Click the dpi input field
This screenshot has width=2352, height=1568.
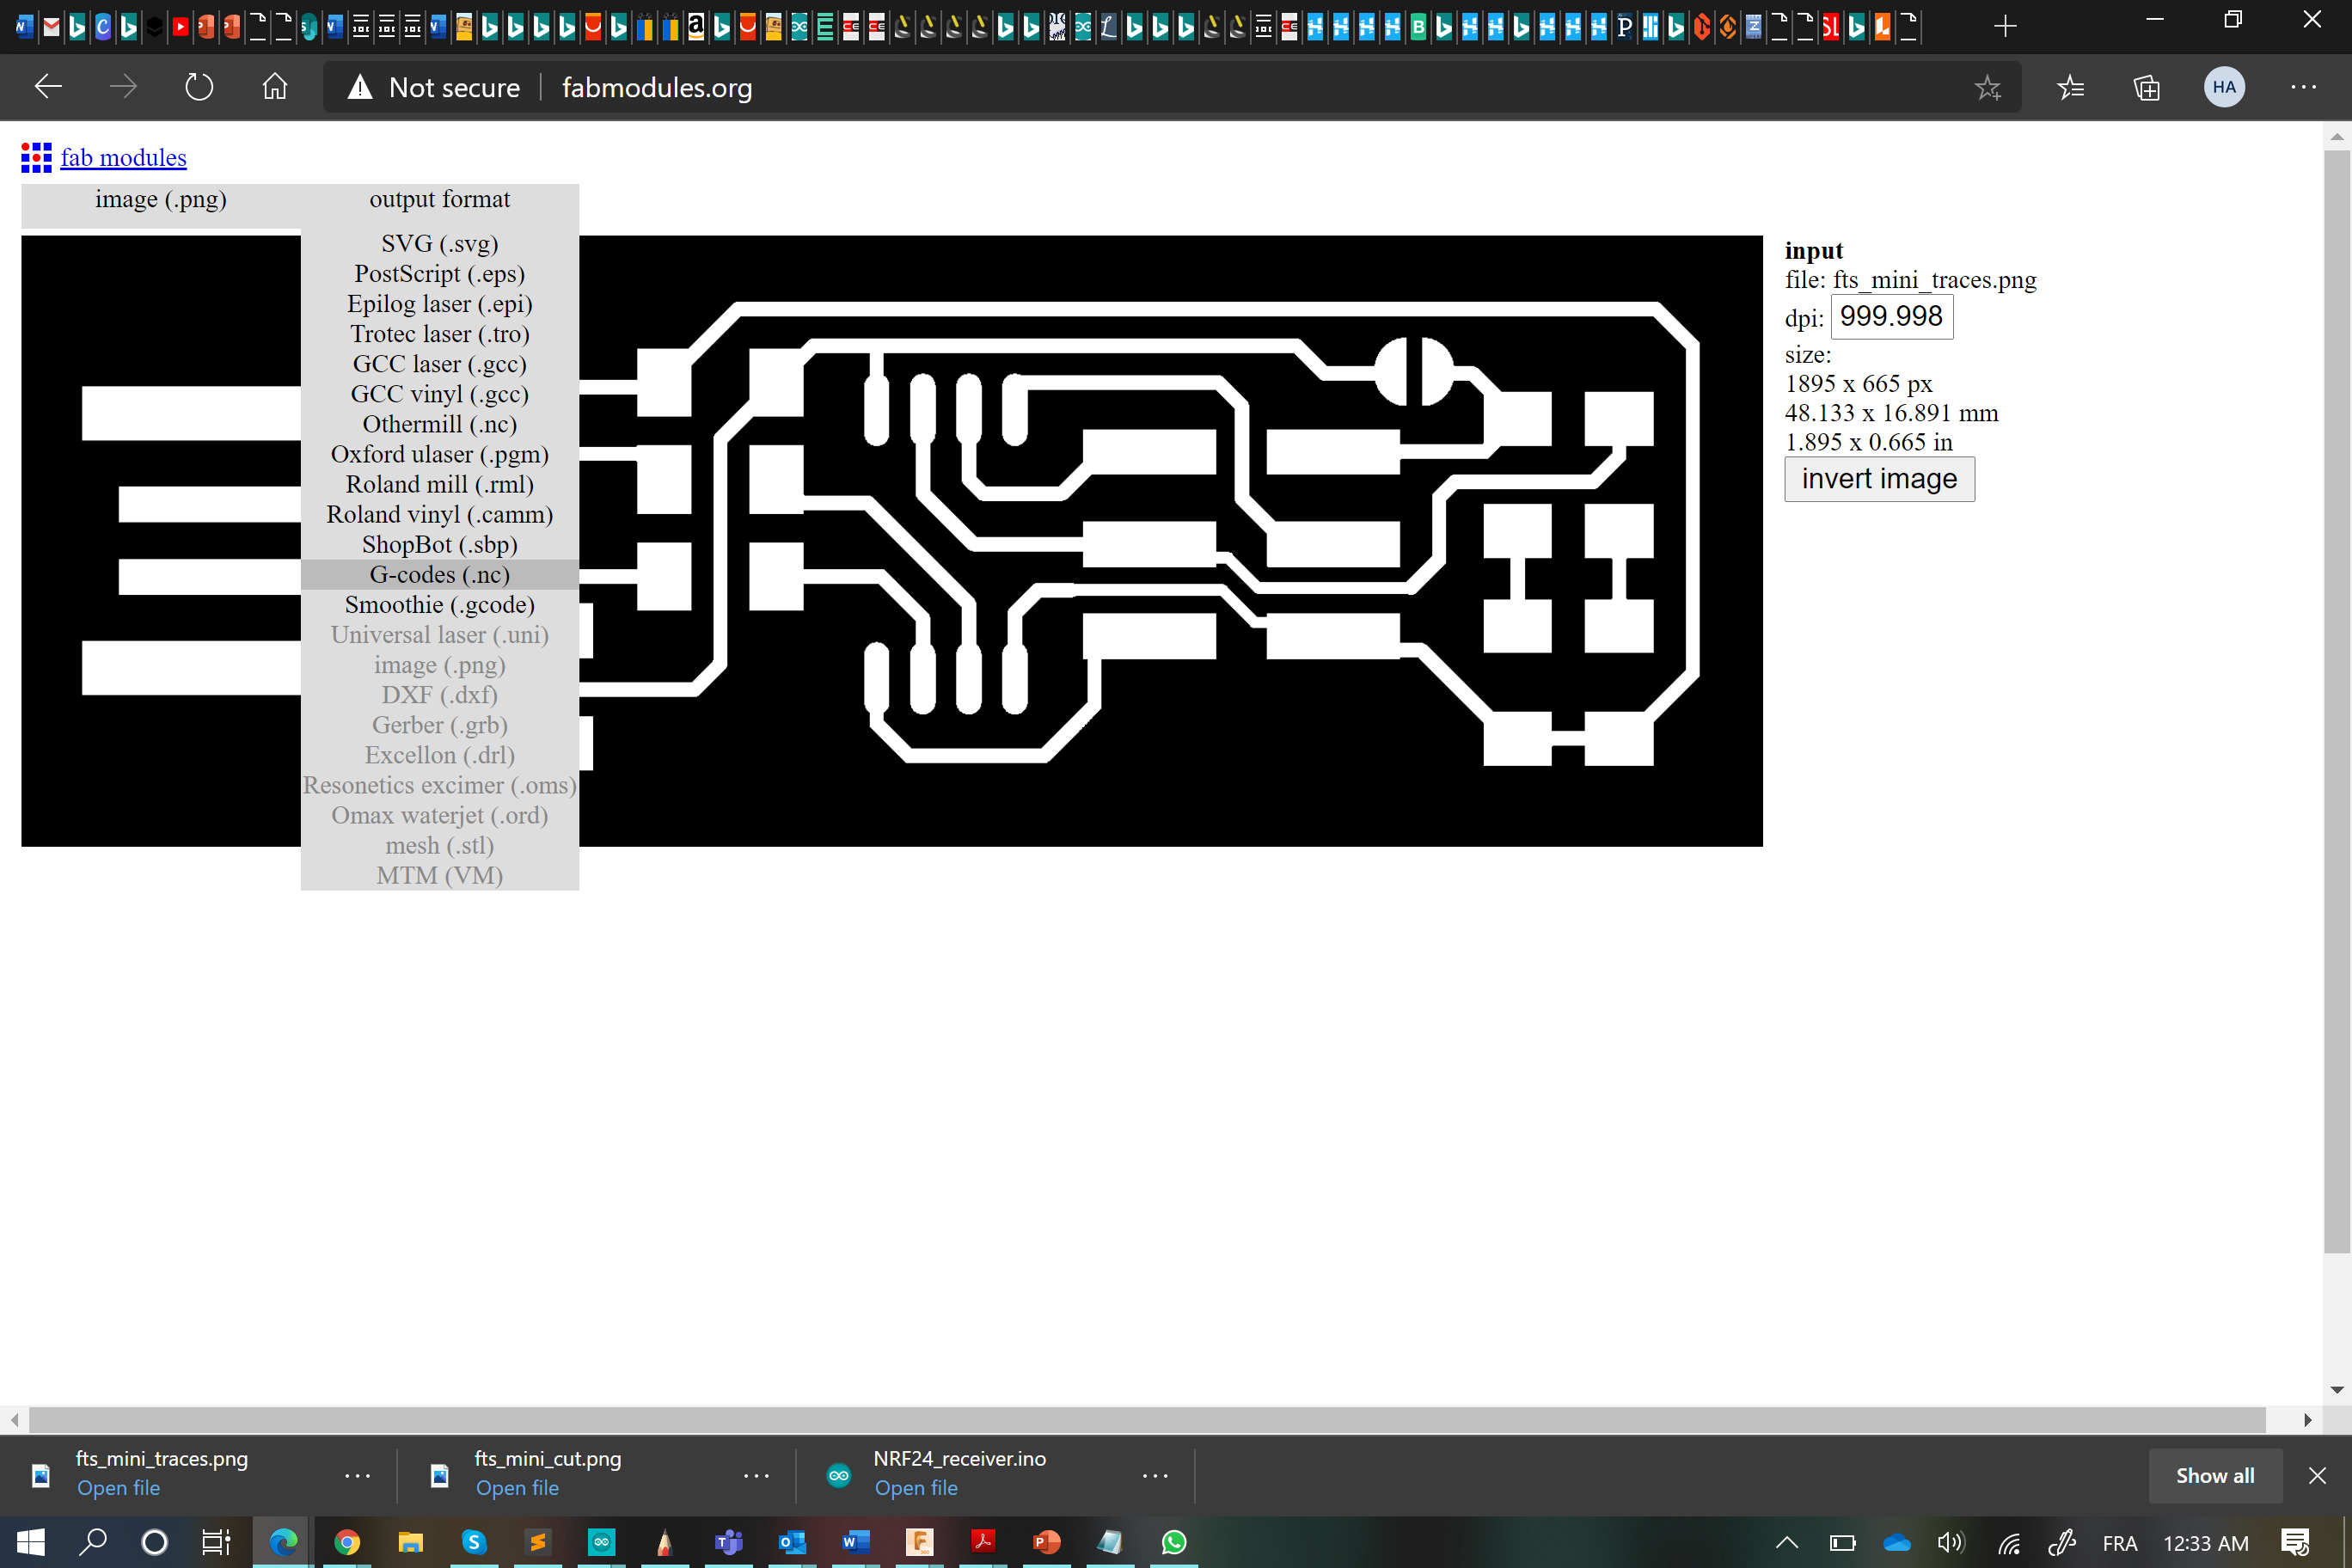(1890, 317)
